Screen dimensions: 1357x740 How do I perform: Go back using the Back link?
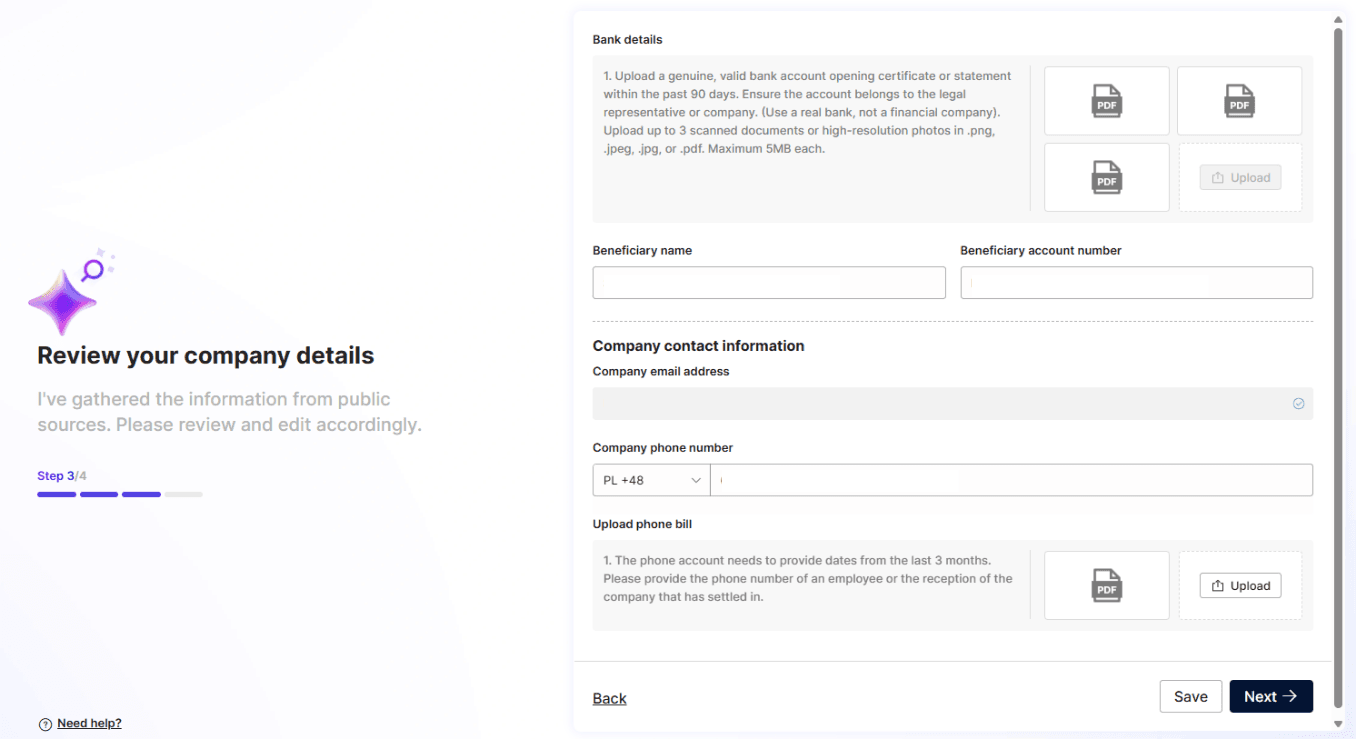pos(609,698)
